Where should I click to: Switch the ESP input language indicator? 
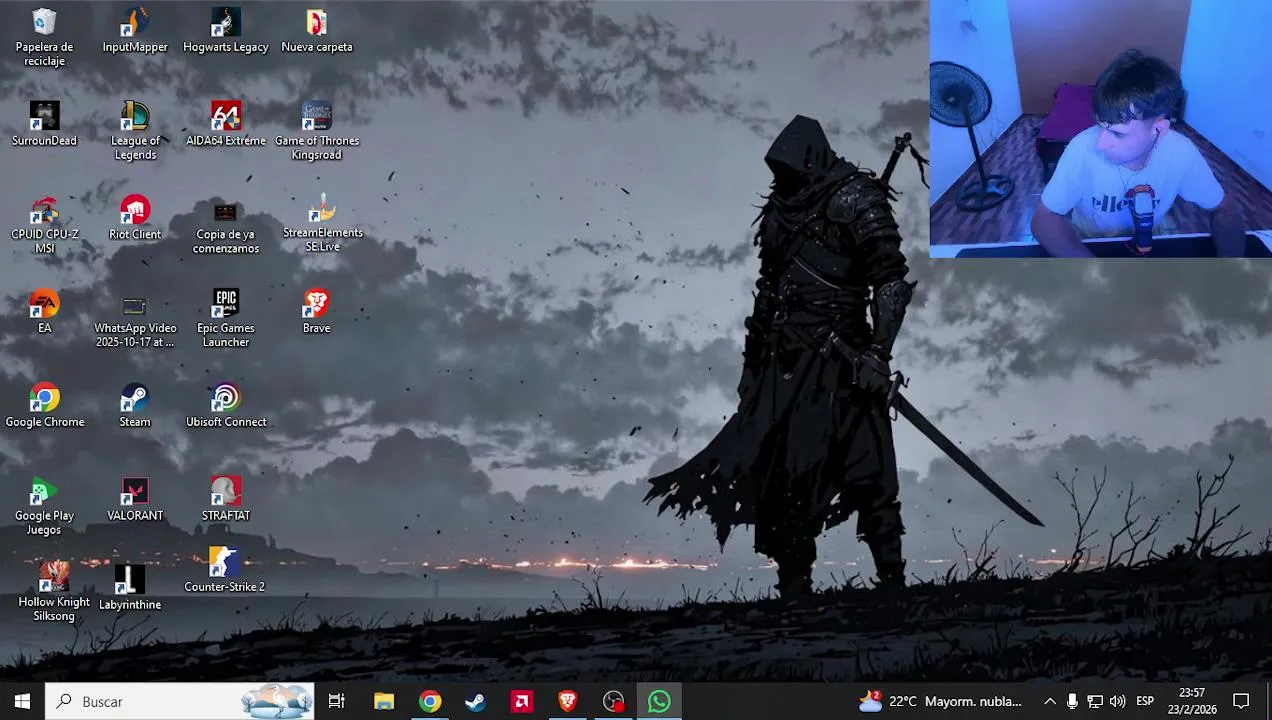point(1145,701)
